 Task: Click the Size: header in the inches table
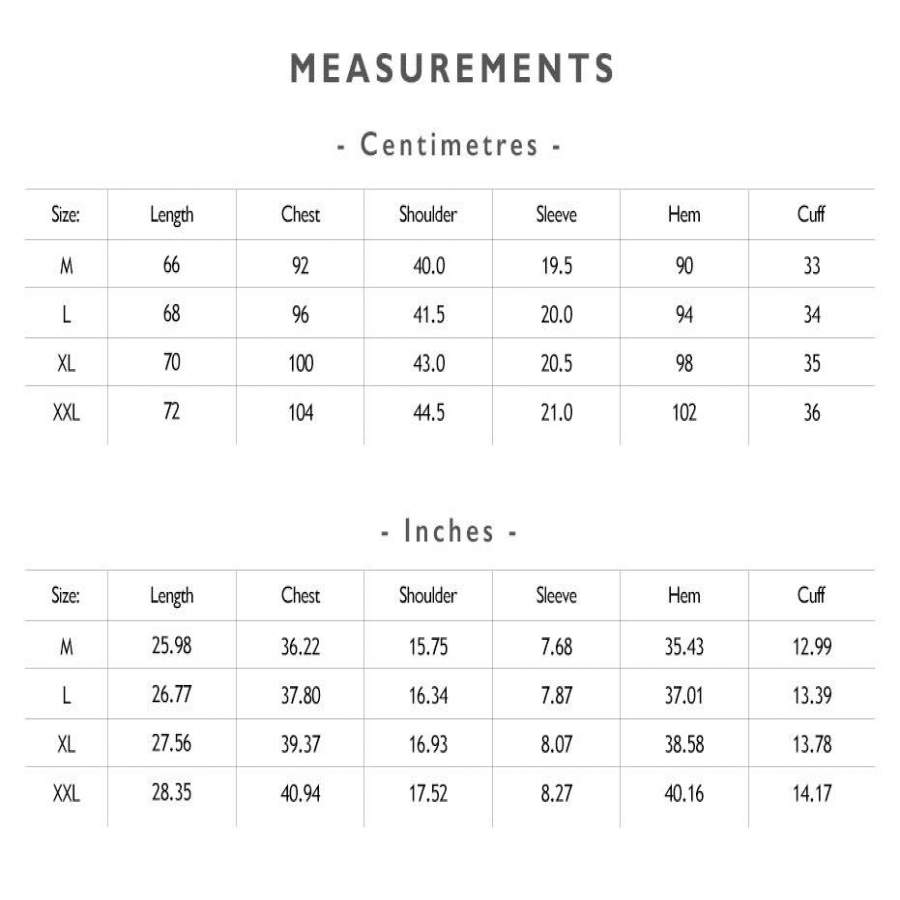click(66, 595)
